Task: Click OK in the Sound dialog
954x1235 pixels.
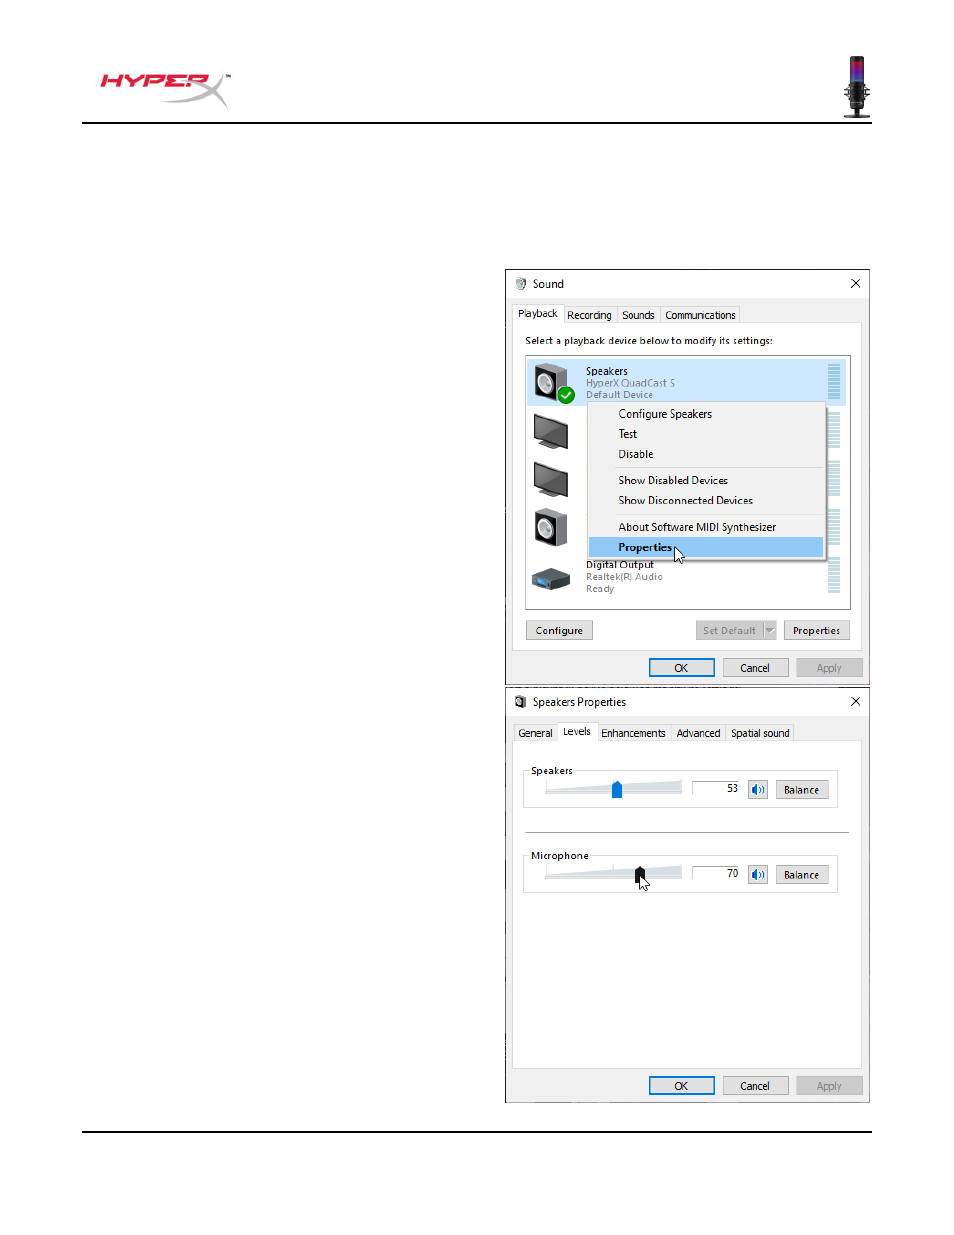Action: click(x=681, y=668)
